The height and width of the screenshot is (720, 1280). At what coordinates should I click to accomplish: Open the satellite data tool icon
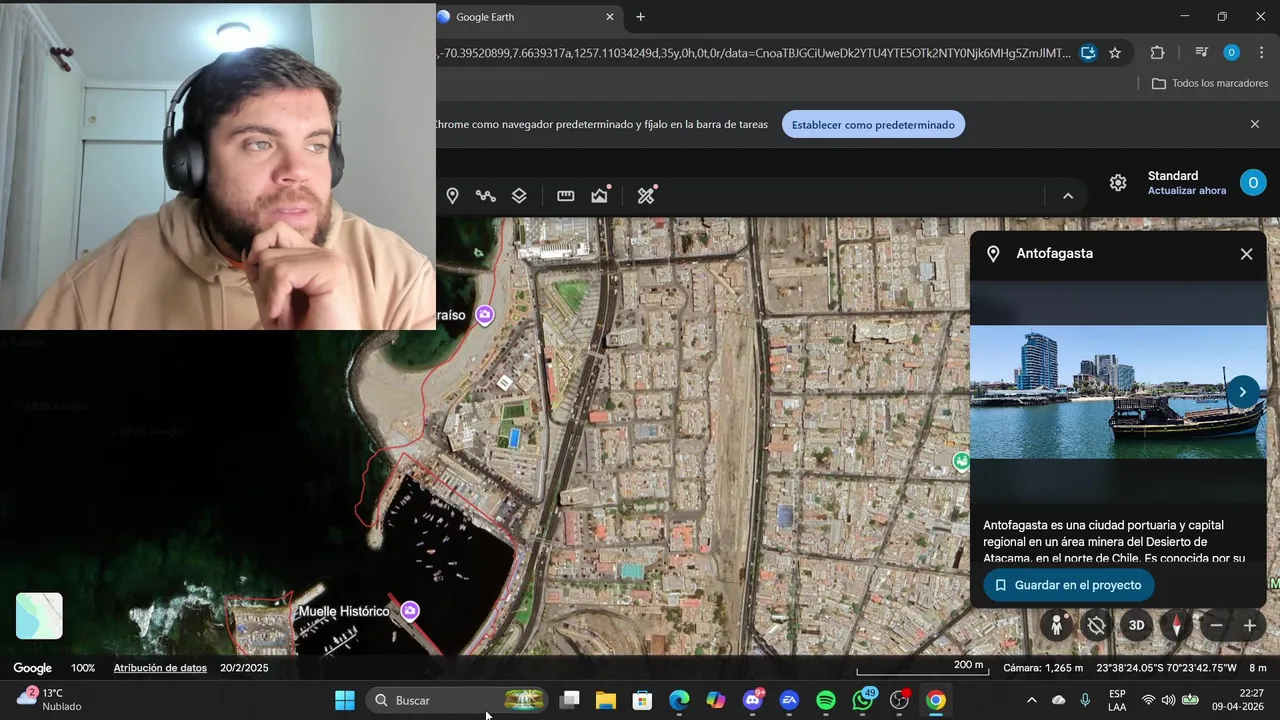point(647,195)
